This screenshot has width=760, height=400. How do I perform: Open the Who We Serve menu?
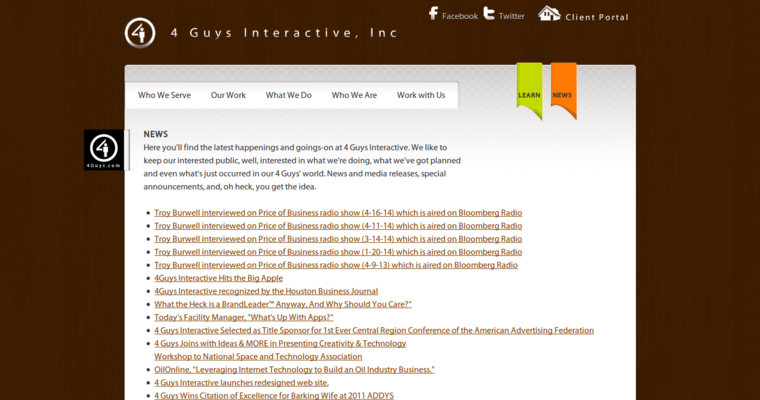point(164,95)
